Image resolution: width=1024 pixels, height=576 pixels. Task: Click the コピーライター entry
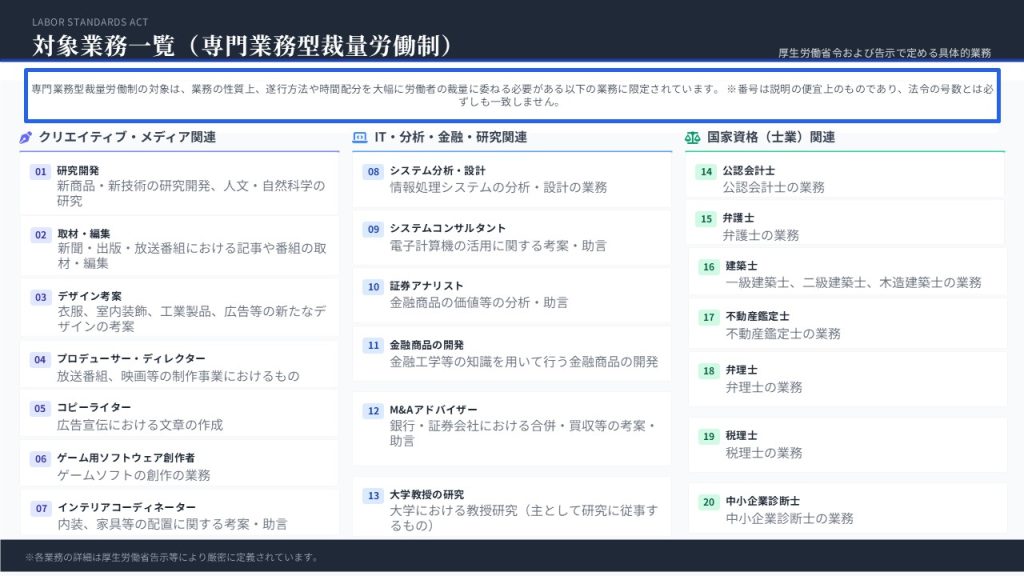click(x=180, y=416)
